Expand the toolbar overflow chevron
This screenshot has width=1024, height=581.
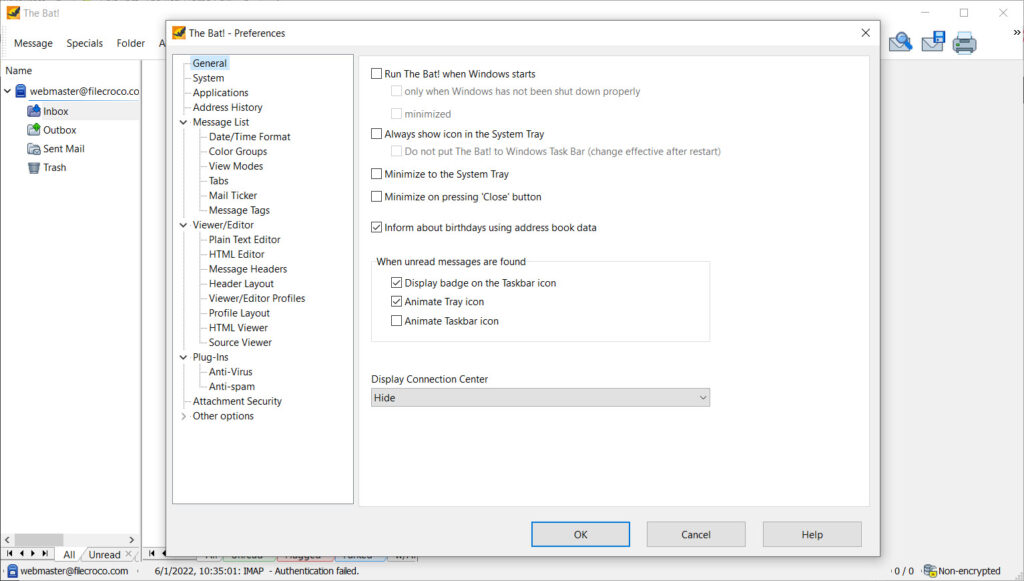(1016, 32)
